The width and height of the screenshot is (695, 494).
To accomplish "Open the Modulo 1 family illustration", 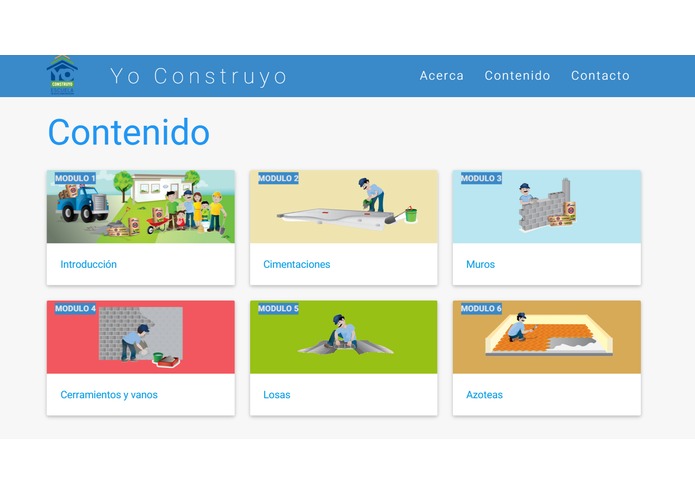I will 141,206.
